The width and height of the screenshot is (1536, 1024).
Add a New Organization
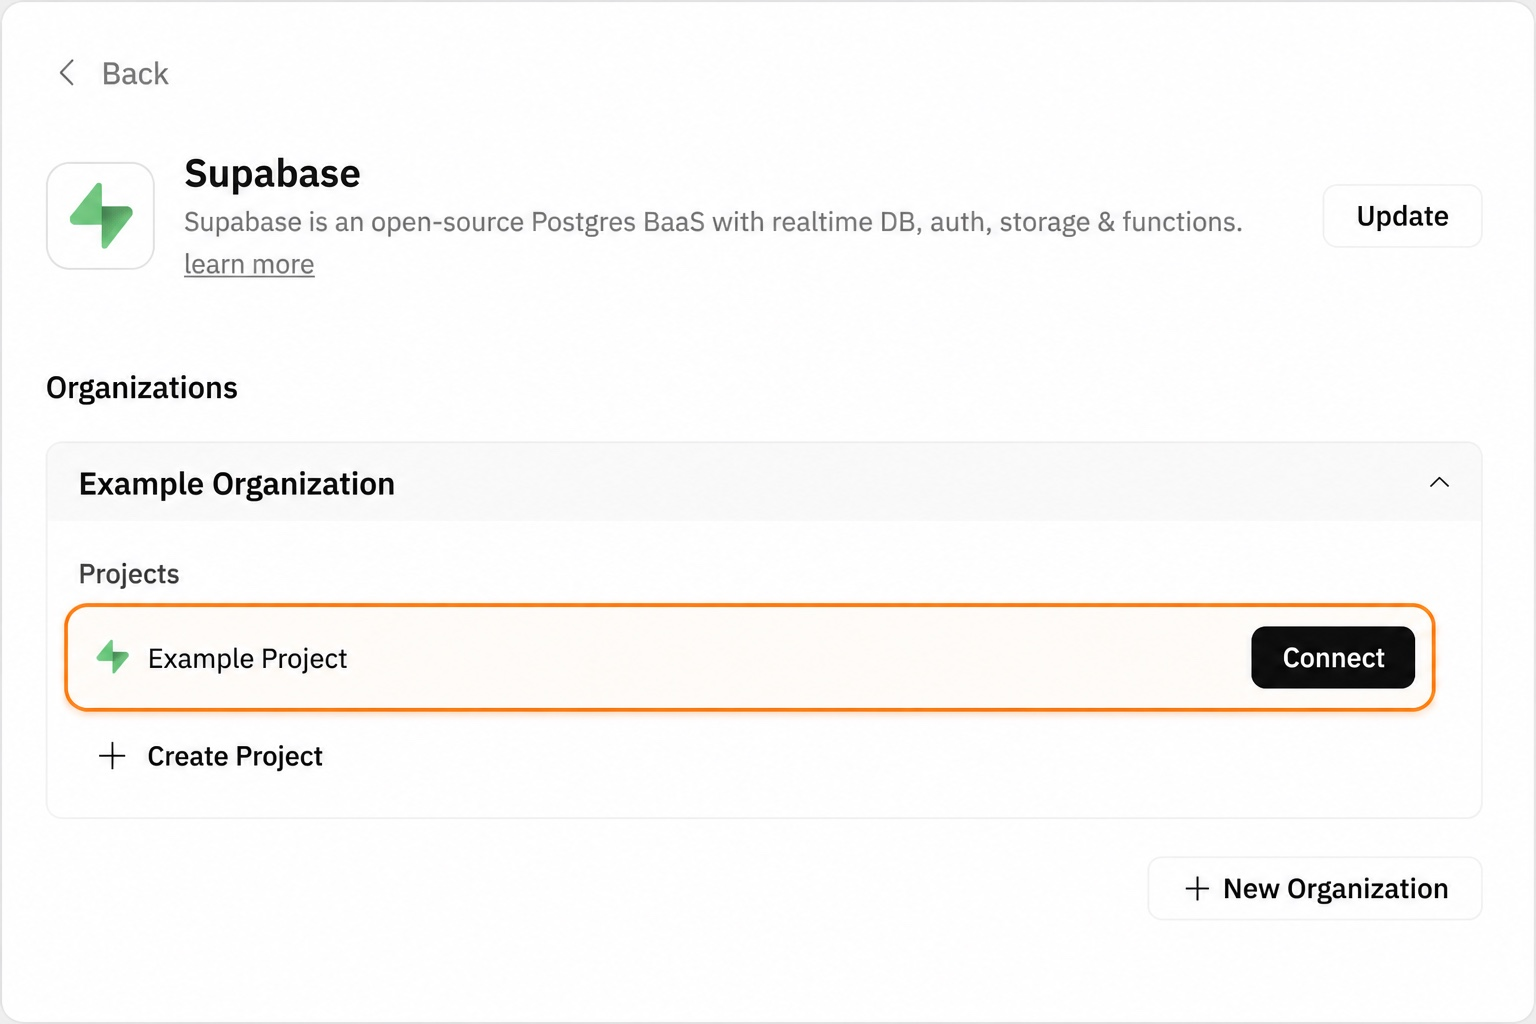(1315, 888)
